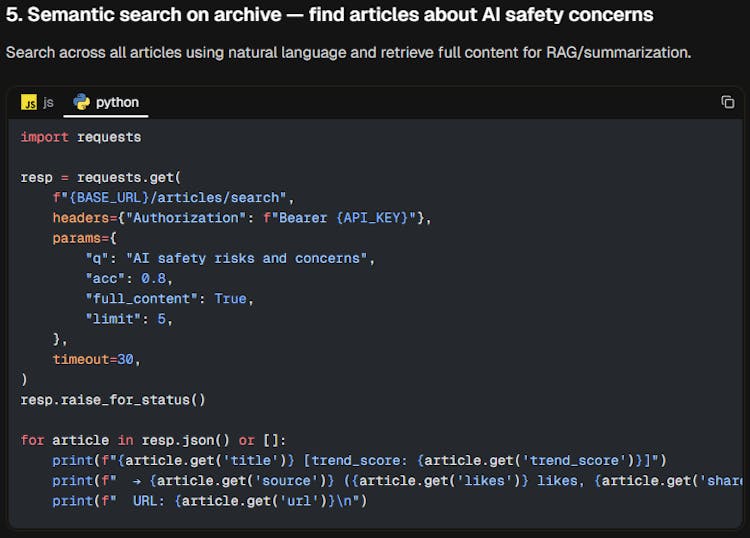The width and height of the screenshot is (750, 538).
Task: Click the description text about RAG/summarization
Action: (348, 52)
